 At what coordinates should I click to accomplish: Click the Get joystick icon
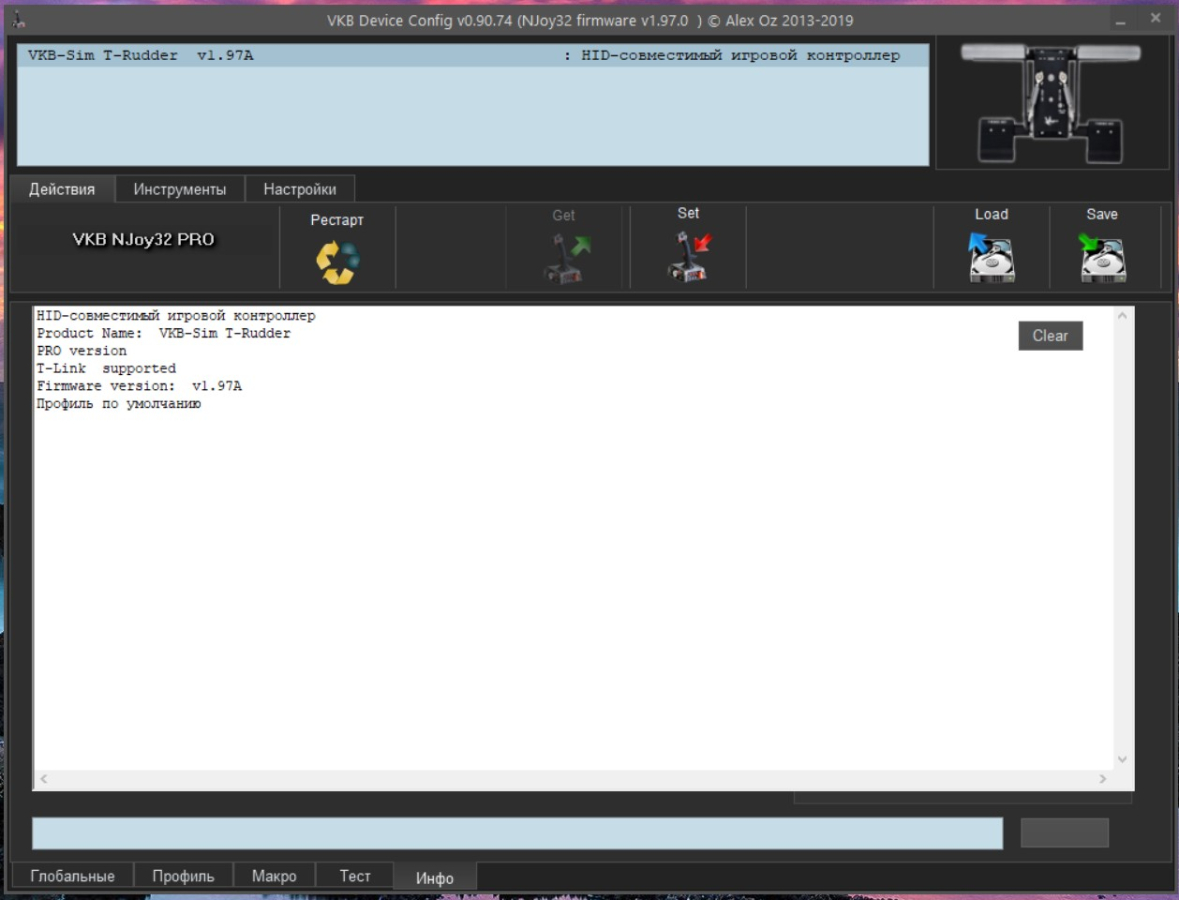click(x=567, y=259)
